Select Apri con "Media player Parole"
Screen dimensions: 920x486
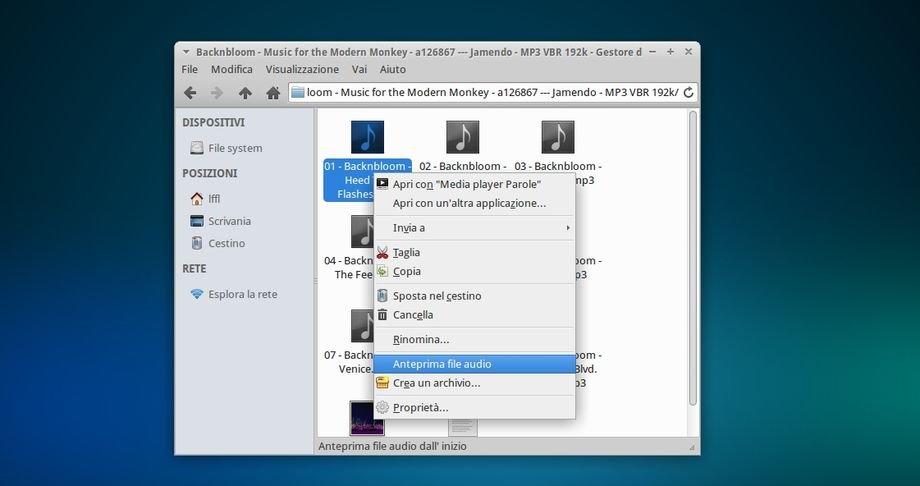tap(466, 184)
